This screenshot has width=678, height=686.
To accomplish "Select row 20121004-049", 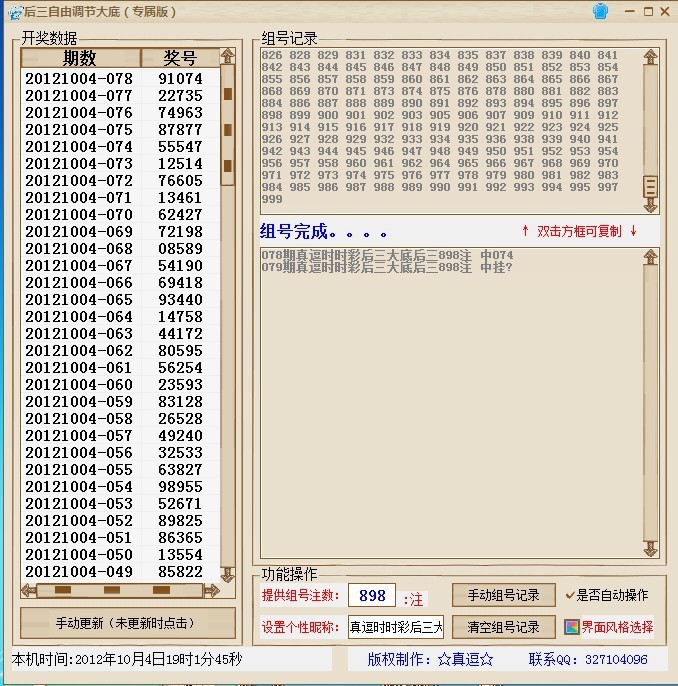I will (x=120, y=571).
